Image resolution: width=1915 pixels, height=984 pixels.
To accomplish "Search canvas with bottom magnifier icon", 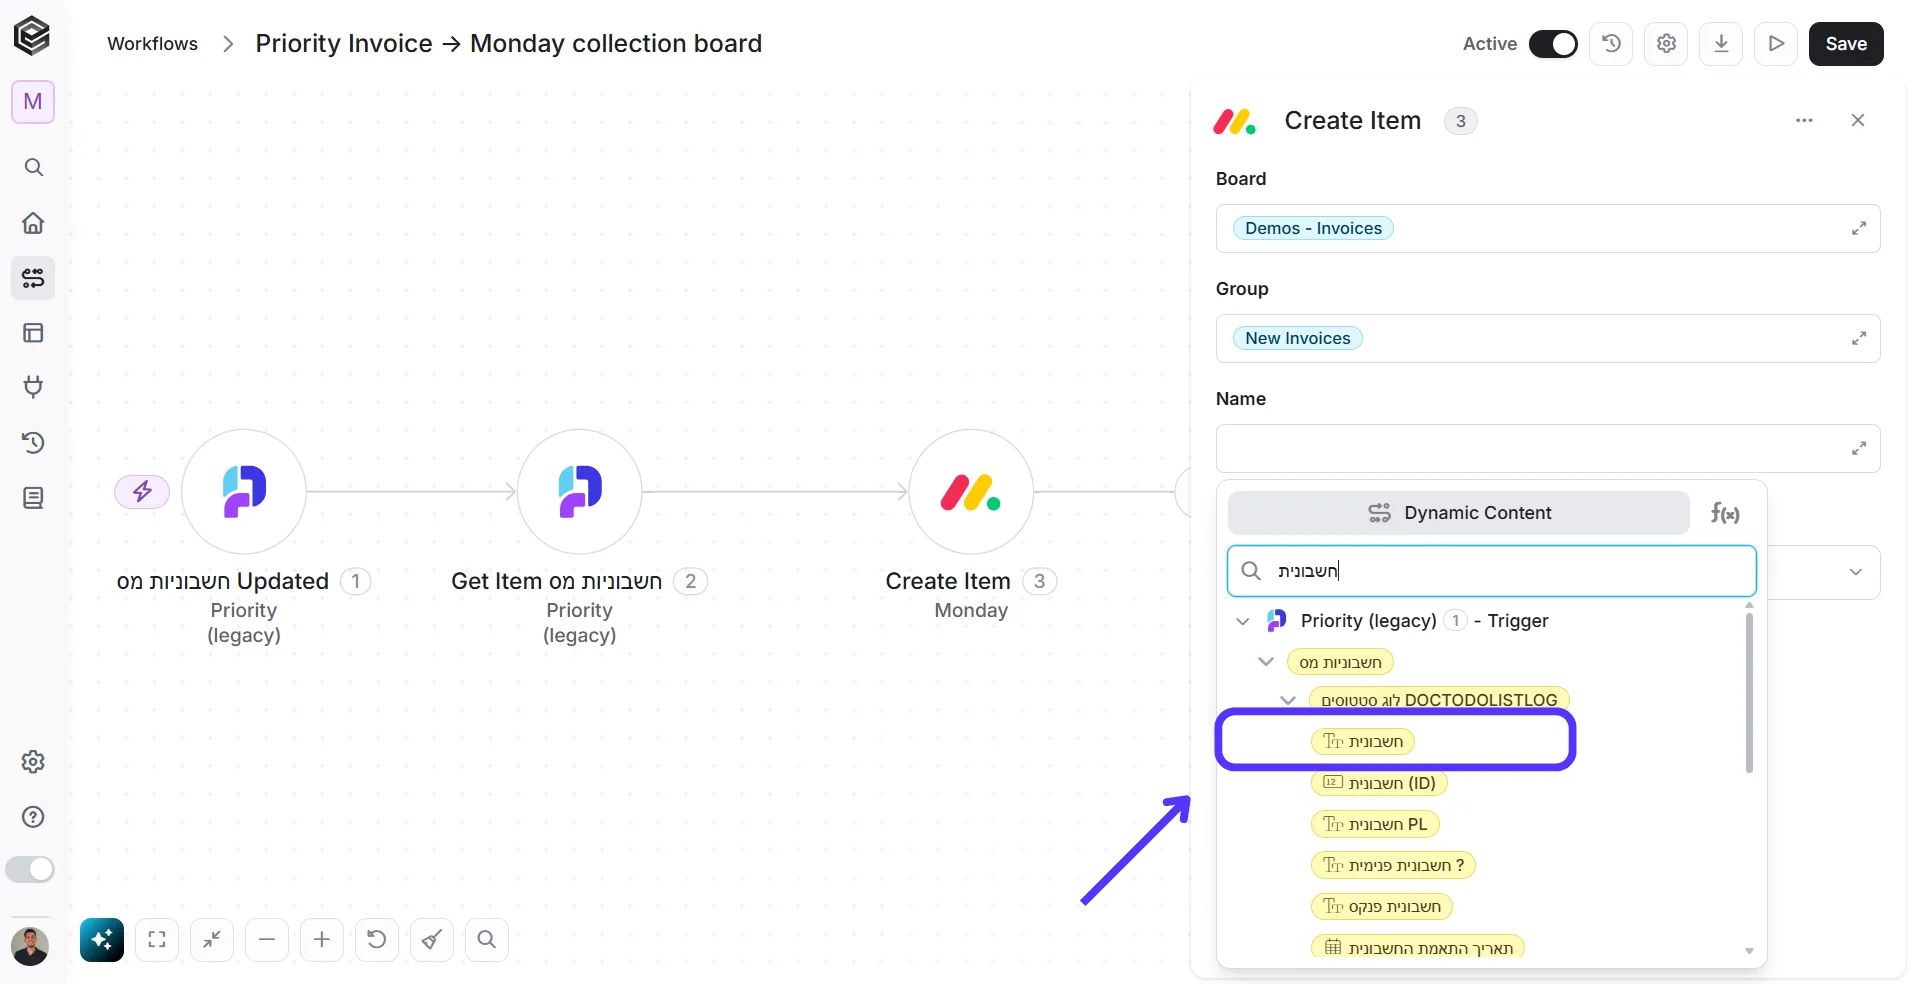I will [x=487, y=940].
